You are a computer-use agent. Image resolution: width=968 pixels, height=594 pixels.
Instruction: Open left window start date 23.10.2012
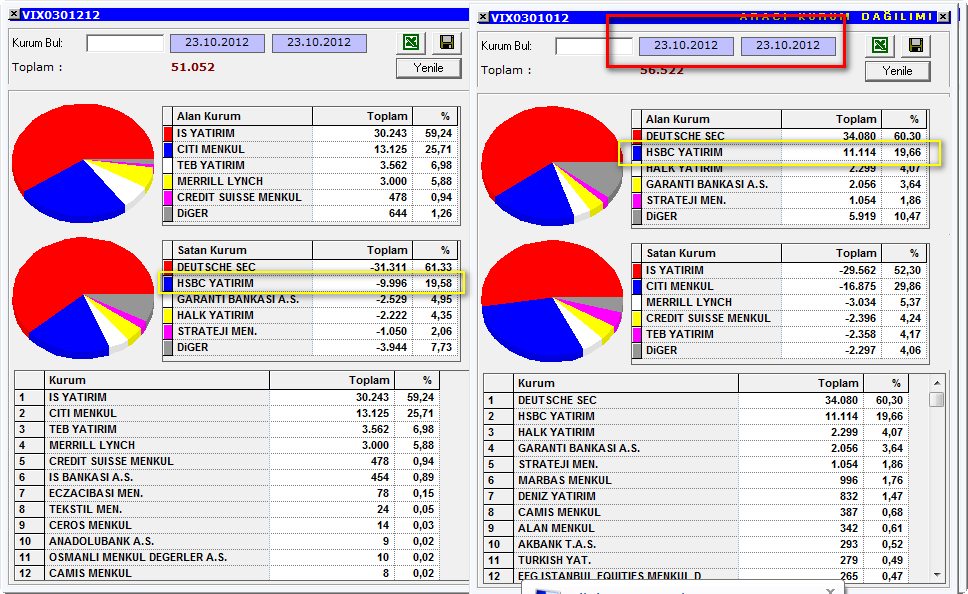[217, 43]
